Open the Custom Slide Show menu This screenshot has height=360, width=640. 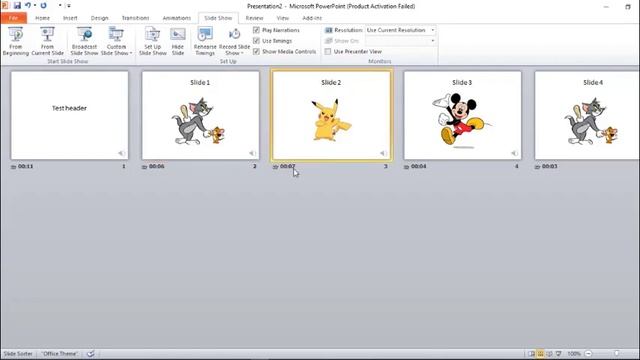[x=116, y=41]
